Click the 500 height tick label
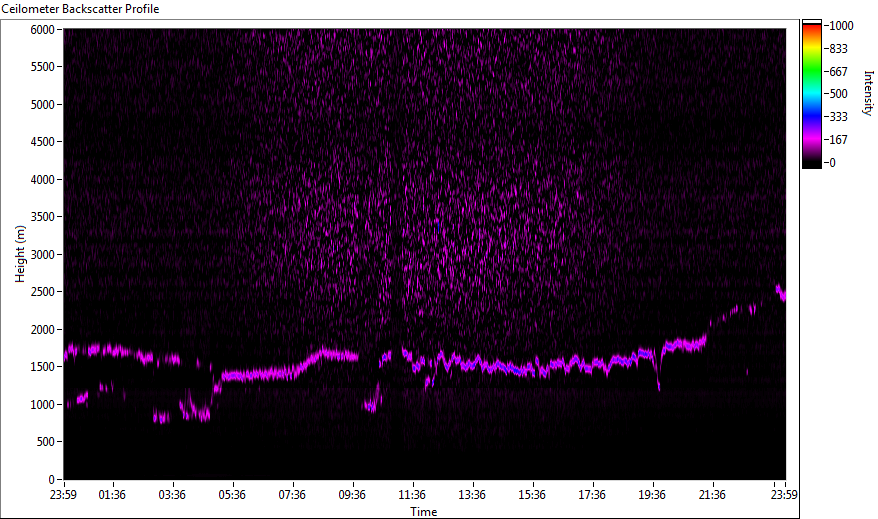The image size is (878, 519). [46, 442]
